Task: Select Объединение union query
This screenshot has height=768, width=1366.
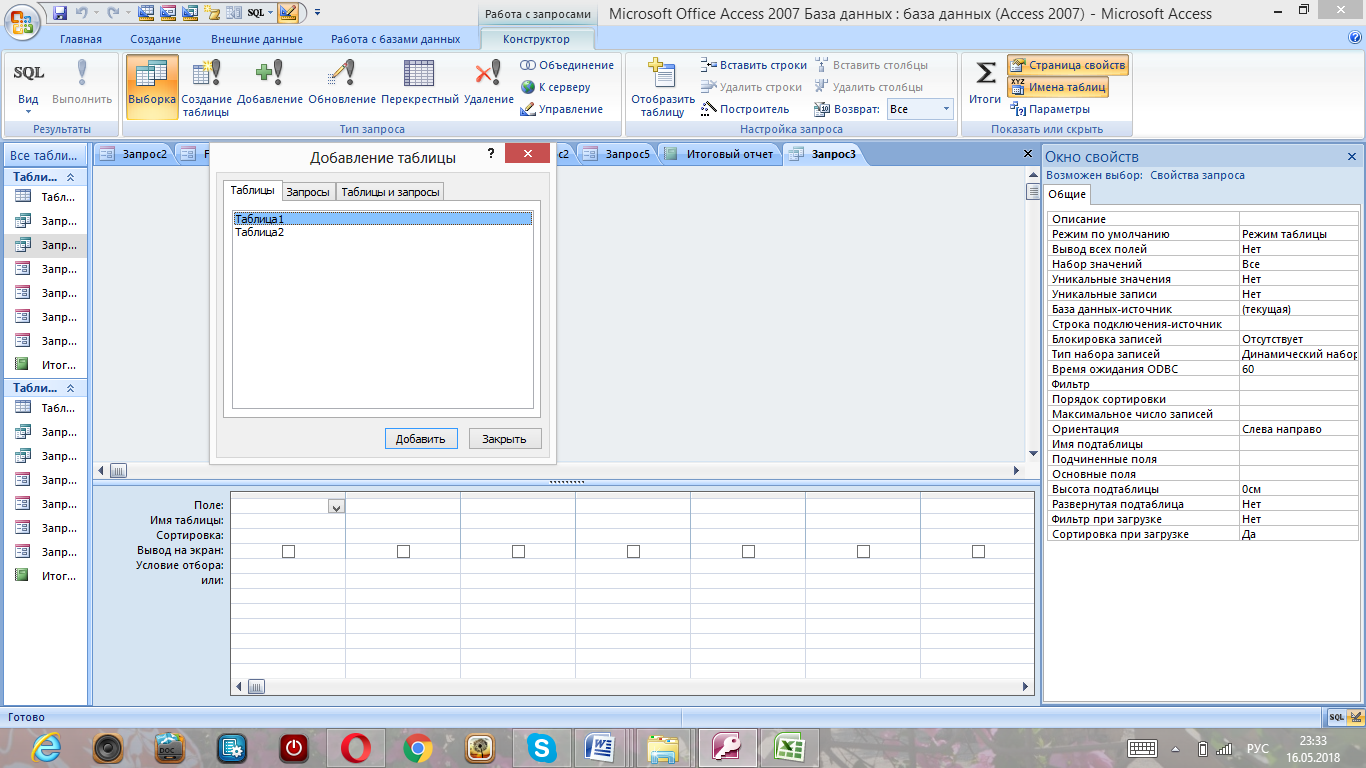Action: coord(567,65)
